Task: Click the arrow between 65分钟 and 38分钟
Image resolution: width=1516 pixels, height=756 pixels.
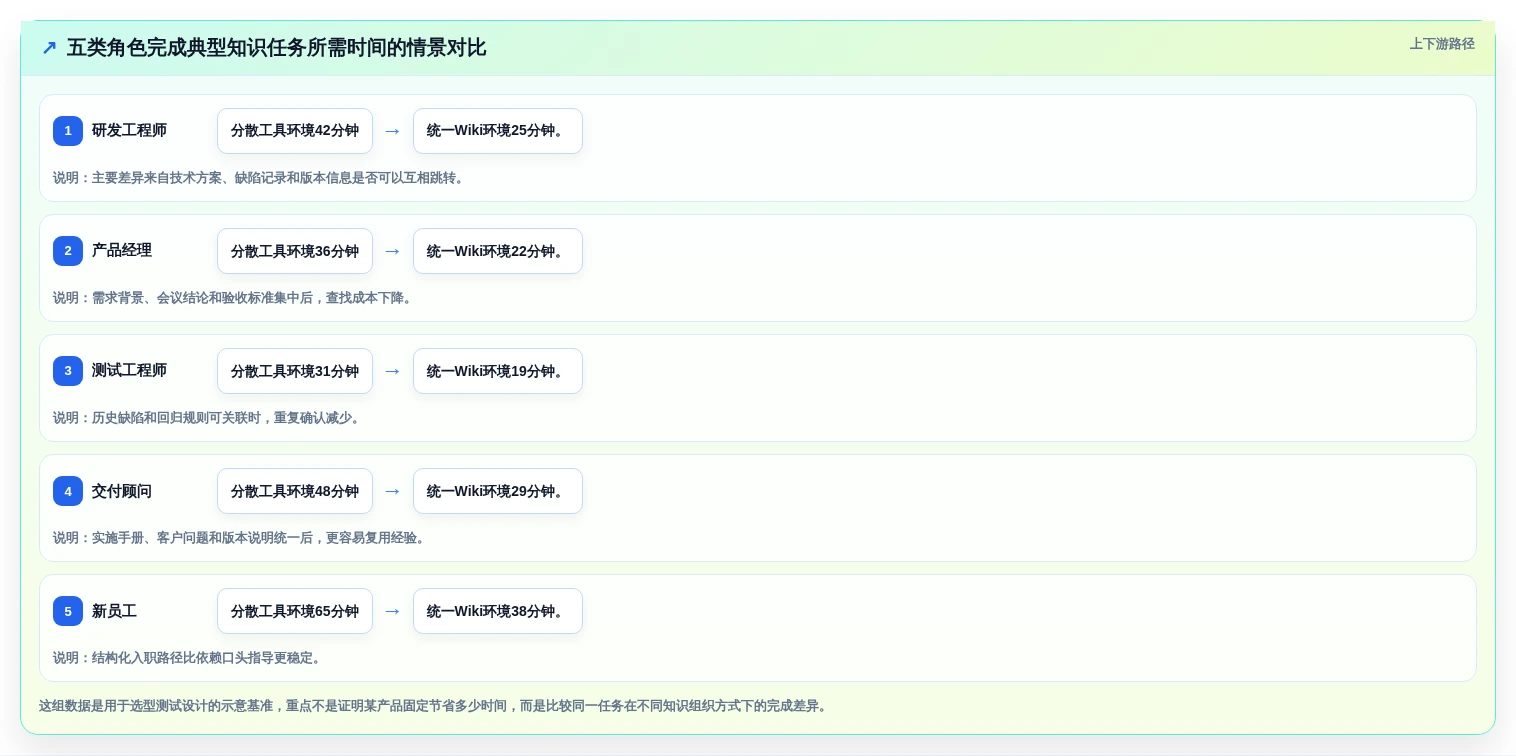Action: coord(393,611)
